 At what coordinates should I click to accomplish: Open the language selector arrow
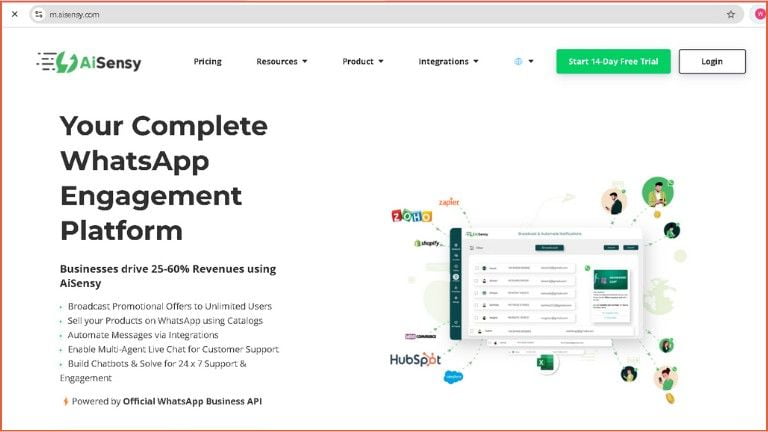[531, 61]
